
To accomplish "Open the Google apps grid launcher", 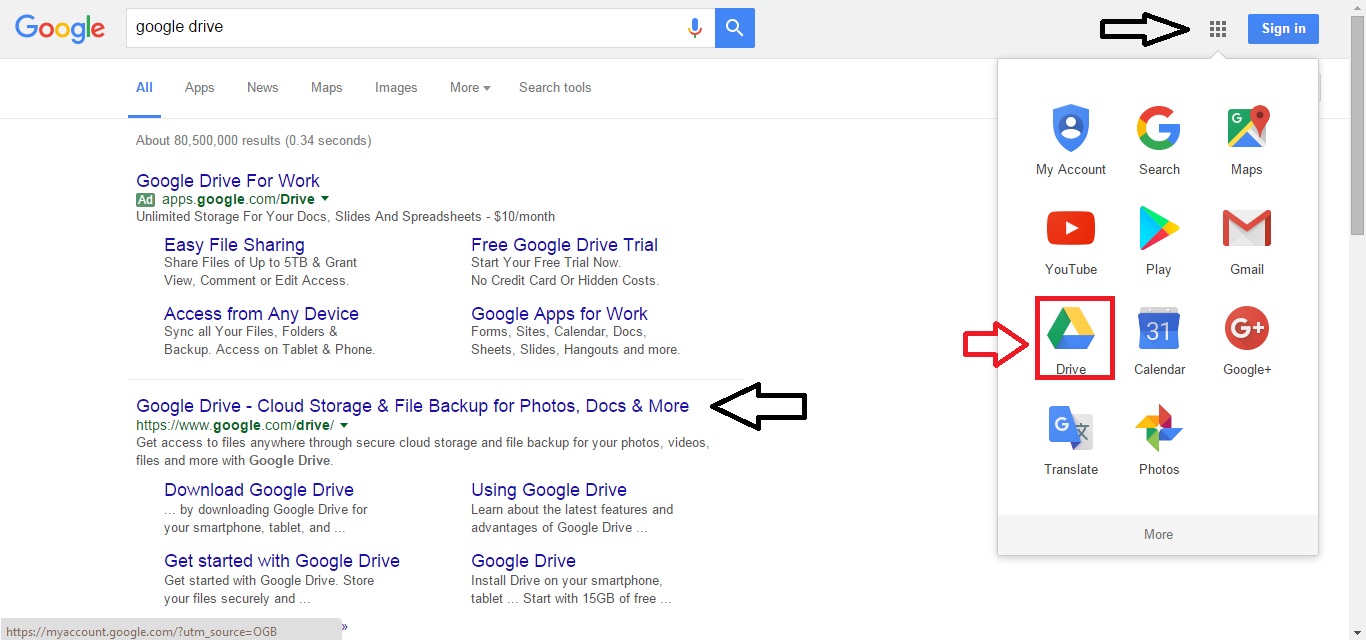I will coord(1217,29).
